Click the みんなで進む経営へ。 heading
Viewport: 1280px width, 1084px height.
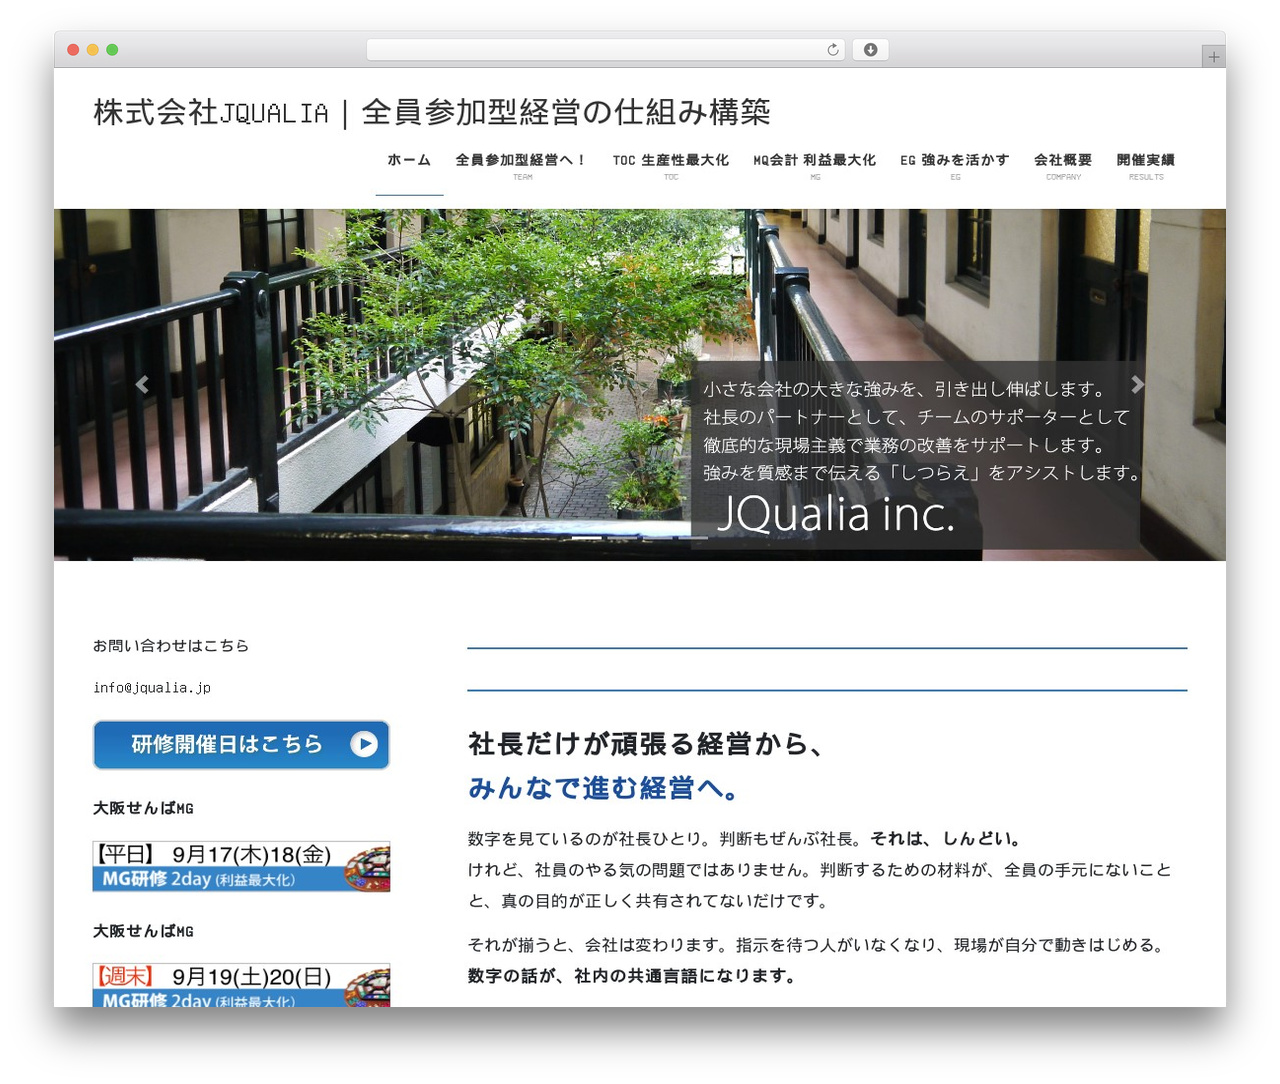click(604, 788)
